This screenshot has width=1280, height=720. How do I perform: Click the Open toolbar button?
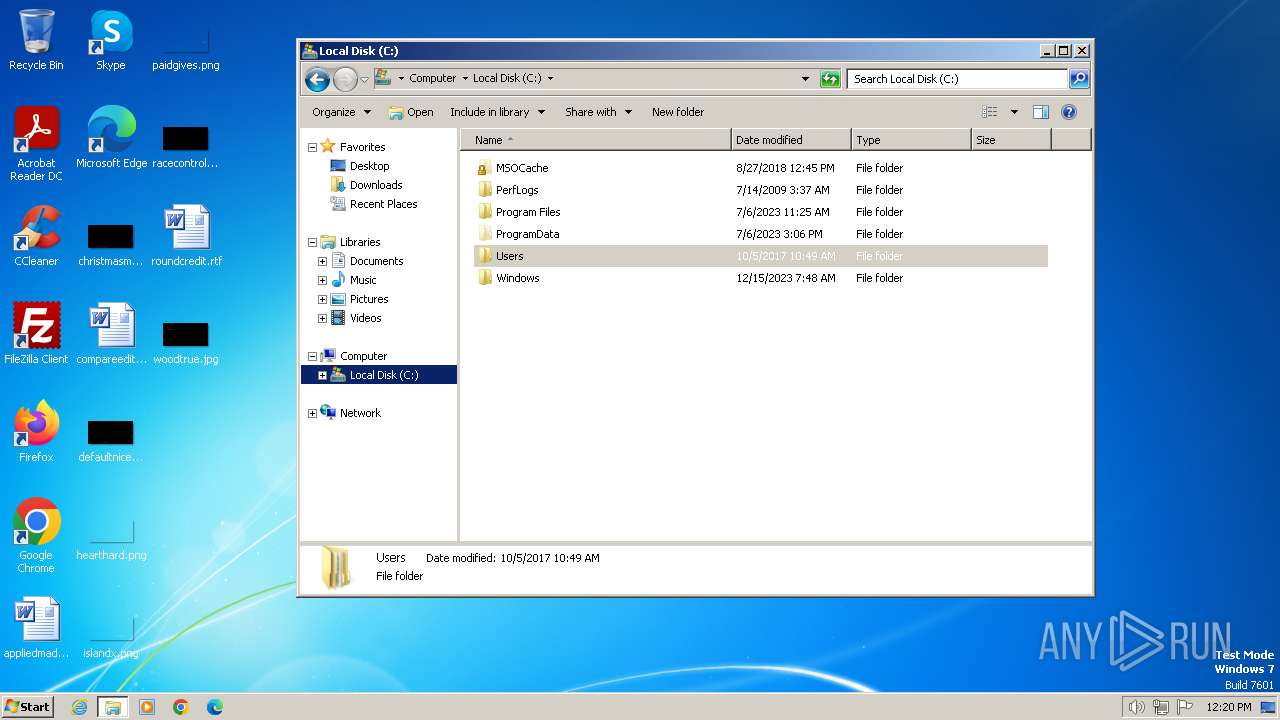tap(411, 112)
